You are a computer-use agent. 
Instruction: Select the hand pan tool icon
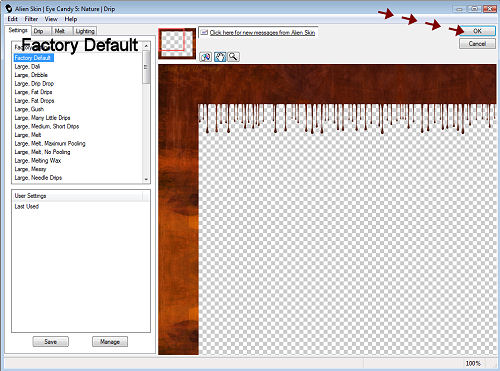tap(220, 57)
